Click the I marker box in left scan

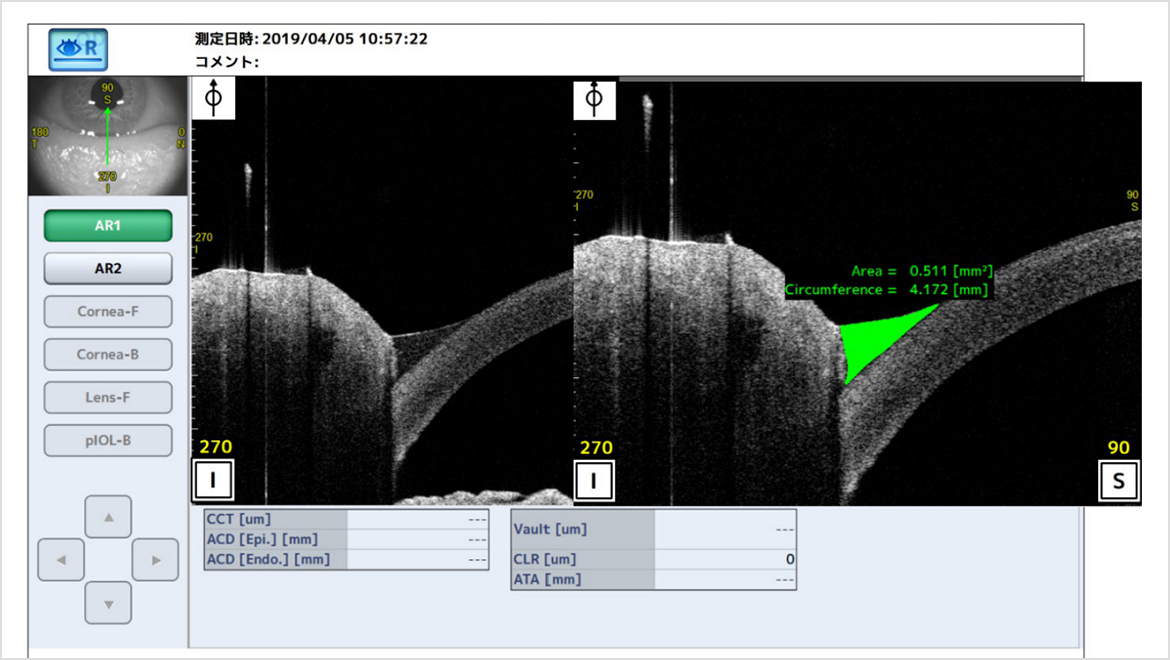213,481
